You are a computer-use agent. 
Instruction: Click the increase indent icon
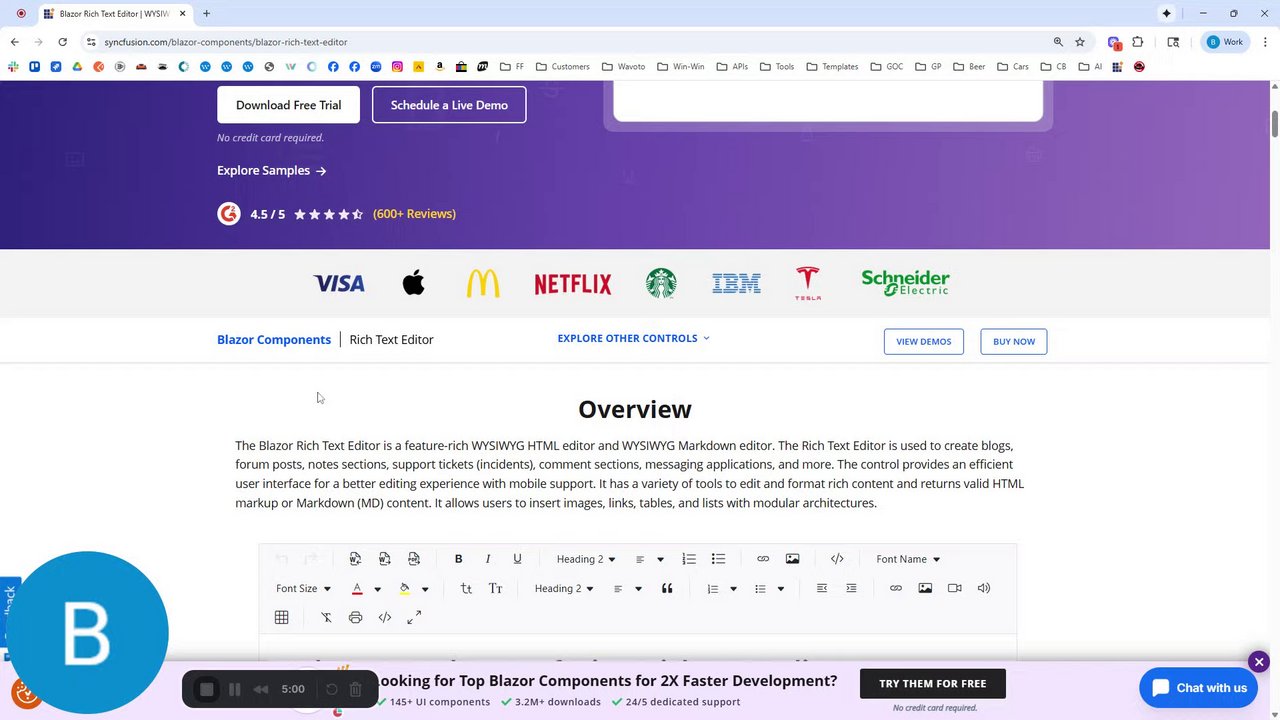click(x=851, y=588)
